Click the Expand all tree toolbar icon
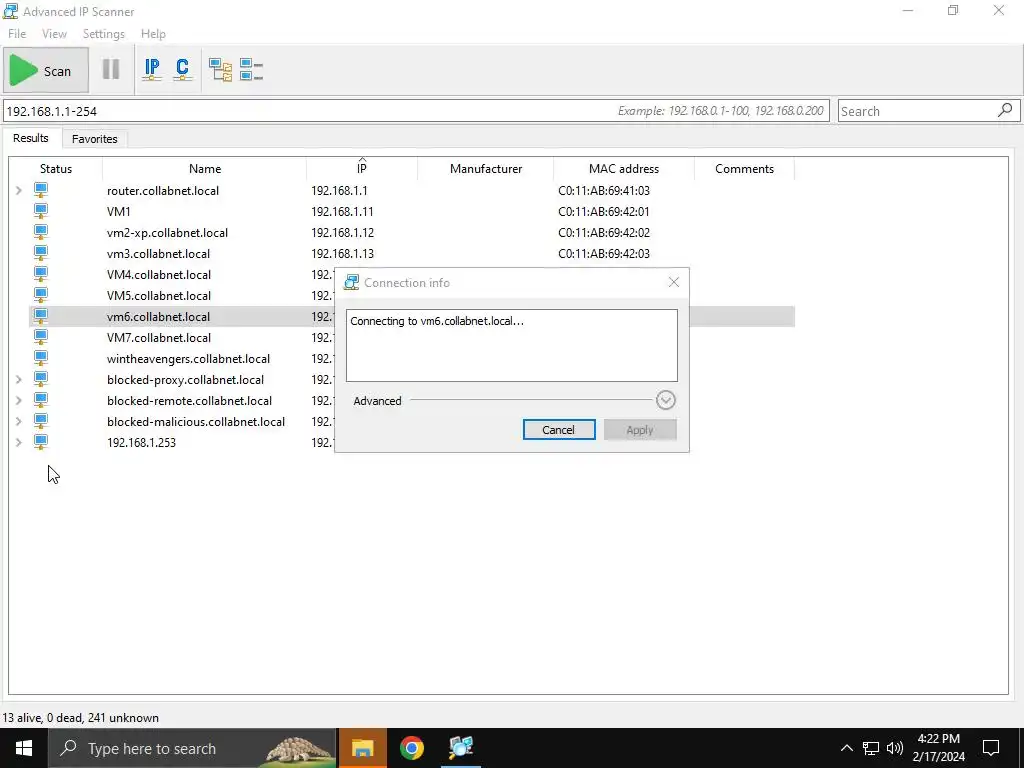The image size is (1024, 768). [x=220, y=69]
